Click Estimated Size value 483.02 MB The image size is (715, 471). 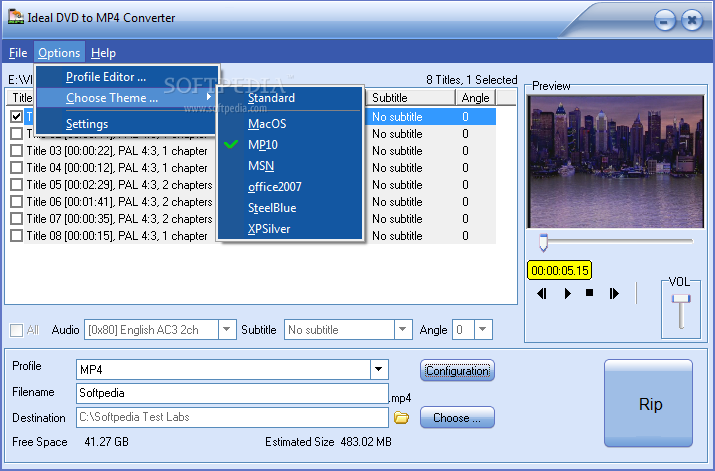(366, 442)
